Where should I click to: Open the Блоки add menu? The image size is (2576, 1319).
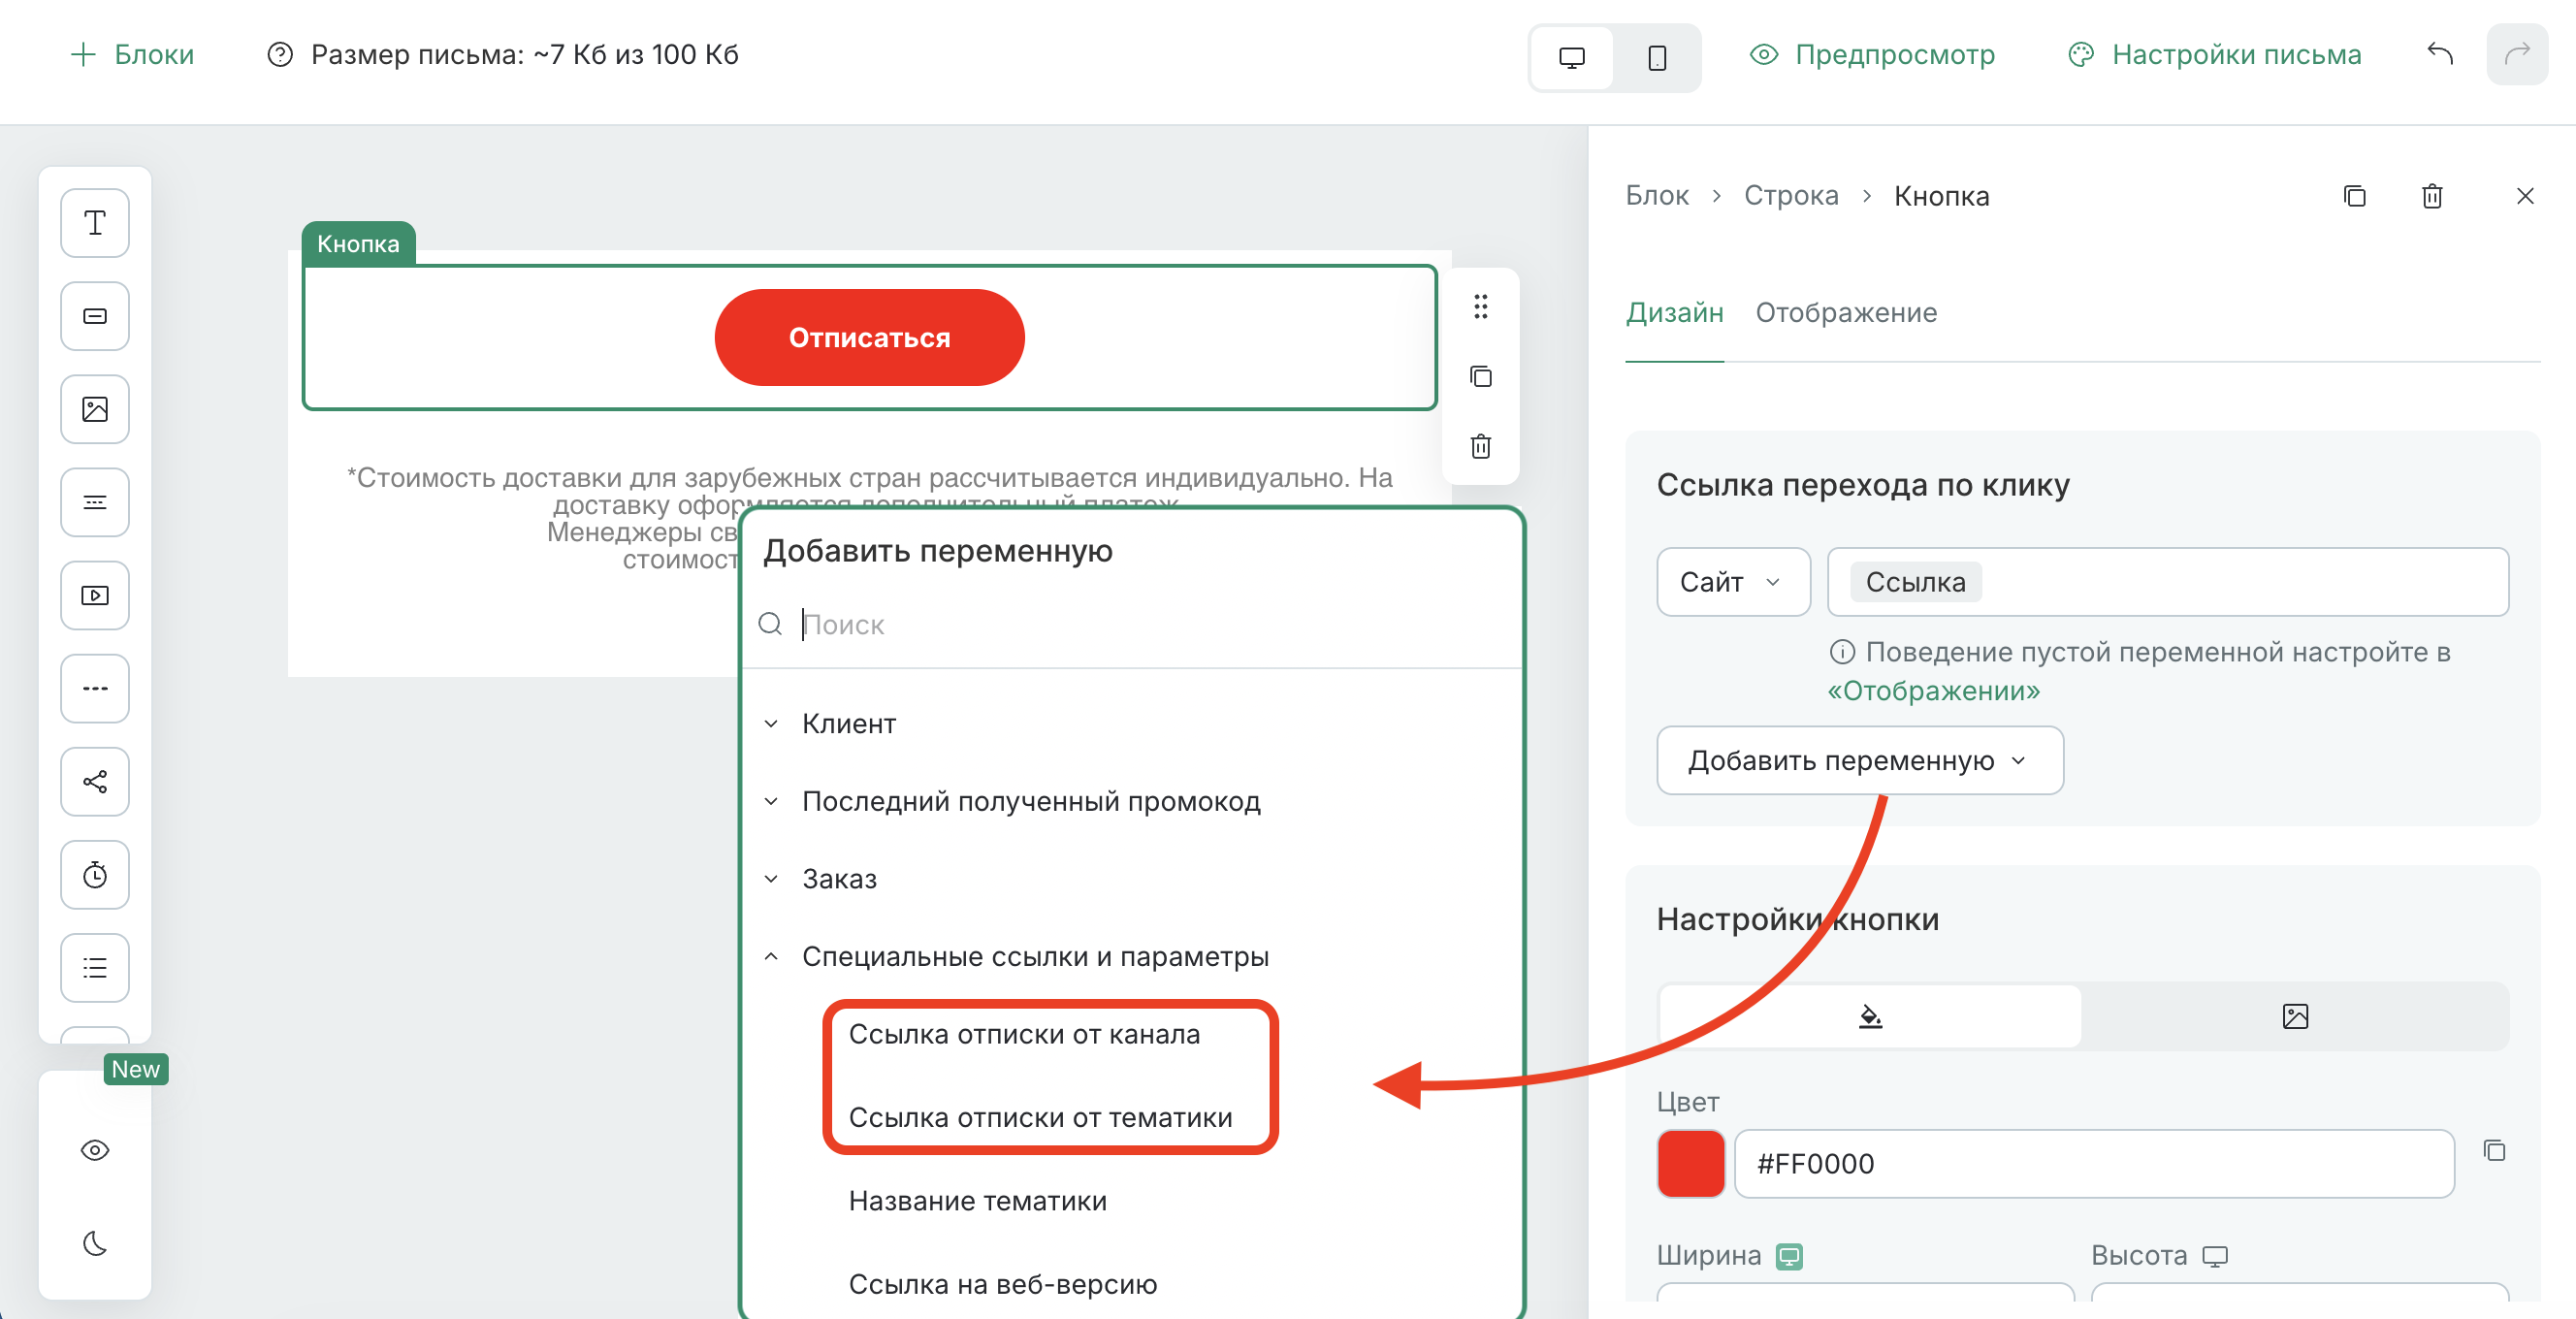(132, 54)
